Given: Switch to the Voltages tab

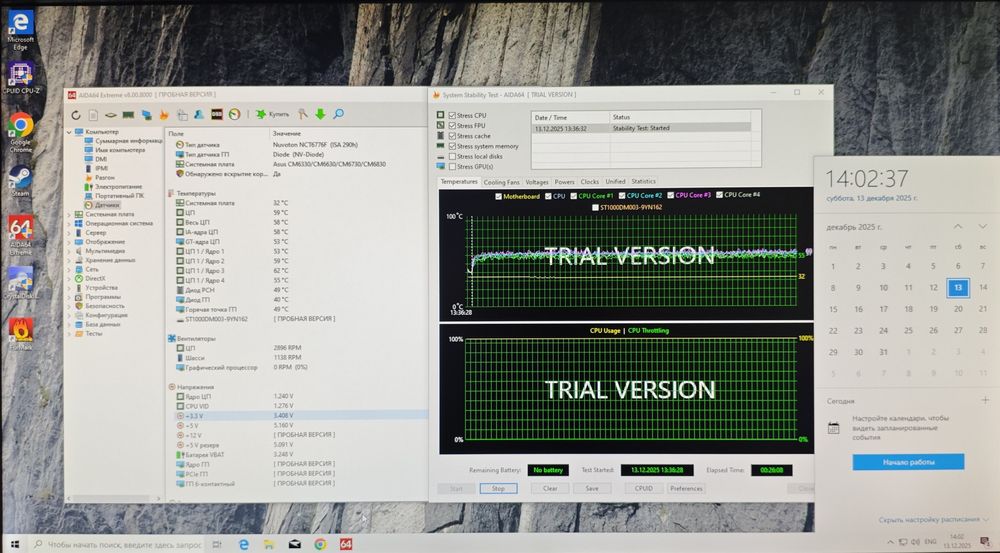Looking at the screenshot, I should 537,182.
